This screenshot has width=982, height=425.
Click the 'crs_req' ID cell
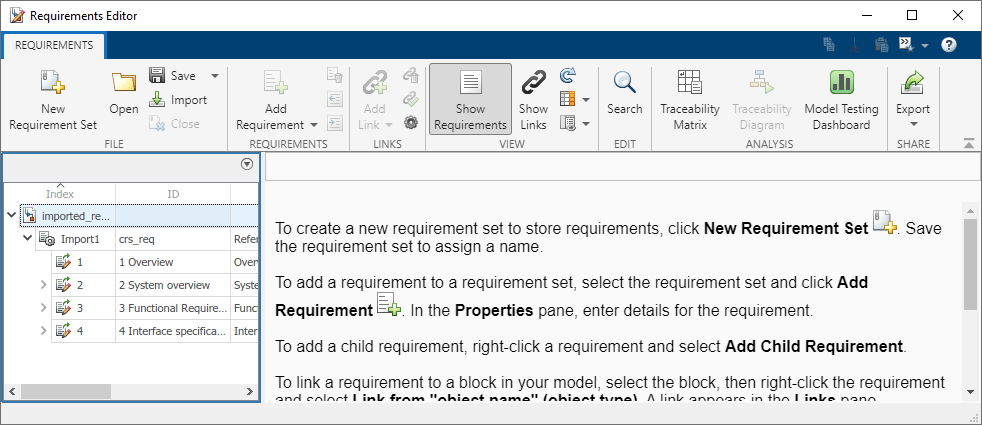[173, 239]
